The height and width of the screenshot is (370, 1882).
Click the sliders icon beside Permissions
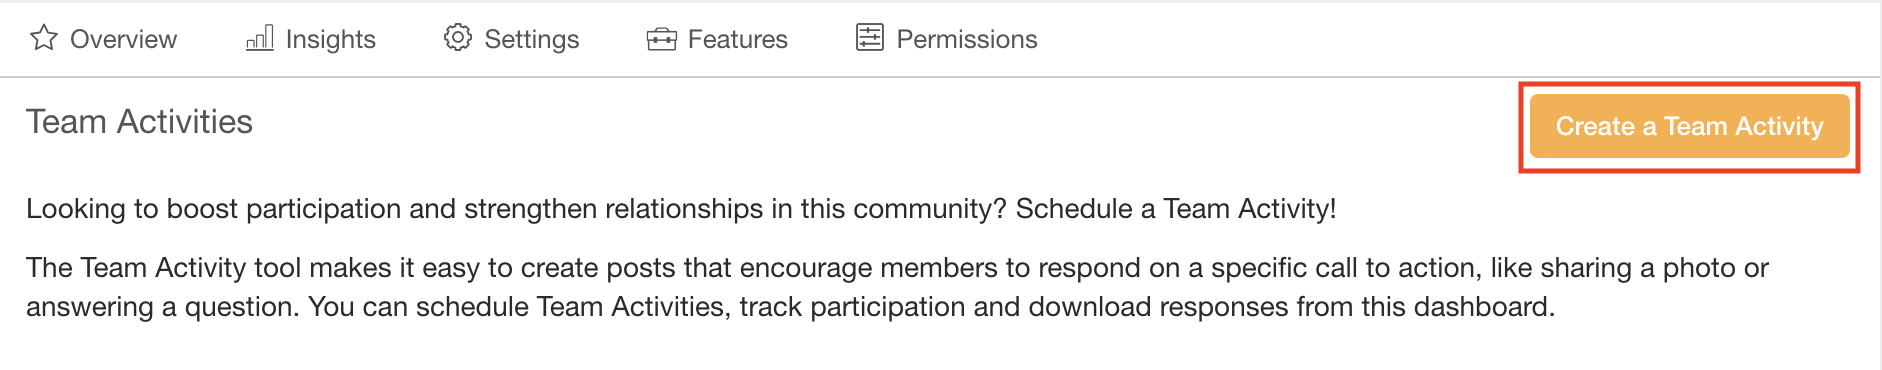pyautogui.click(x=870, y=38)
